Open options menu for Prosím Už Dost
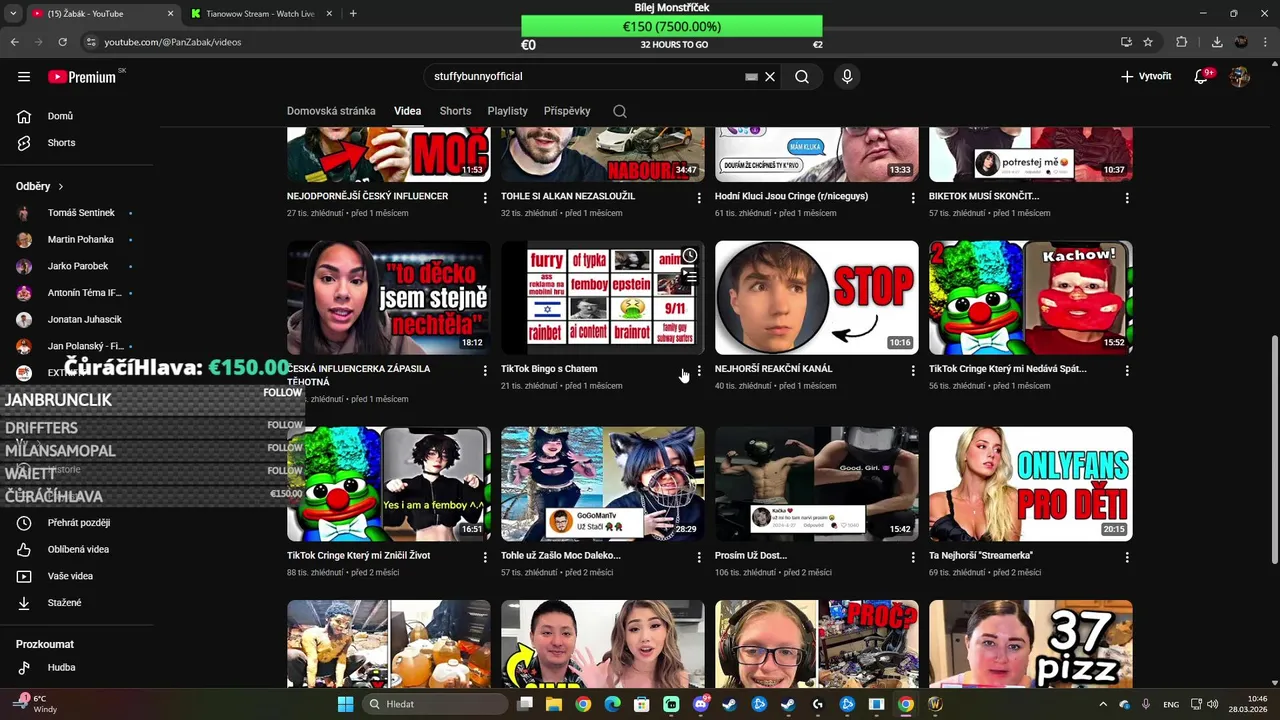 [913, 557]
